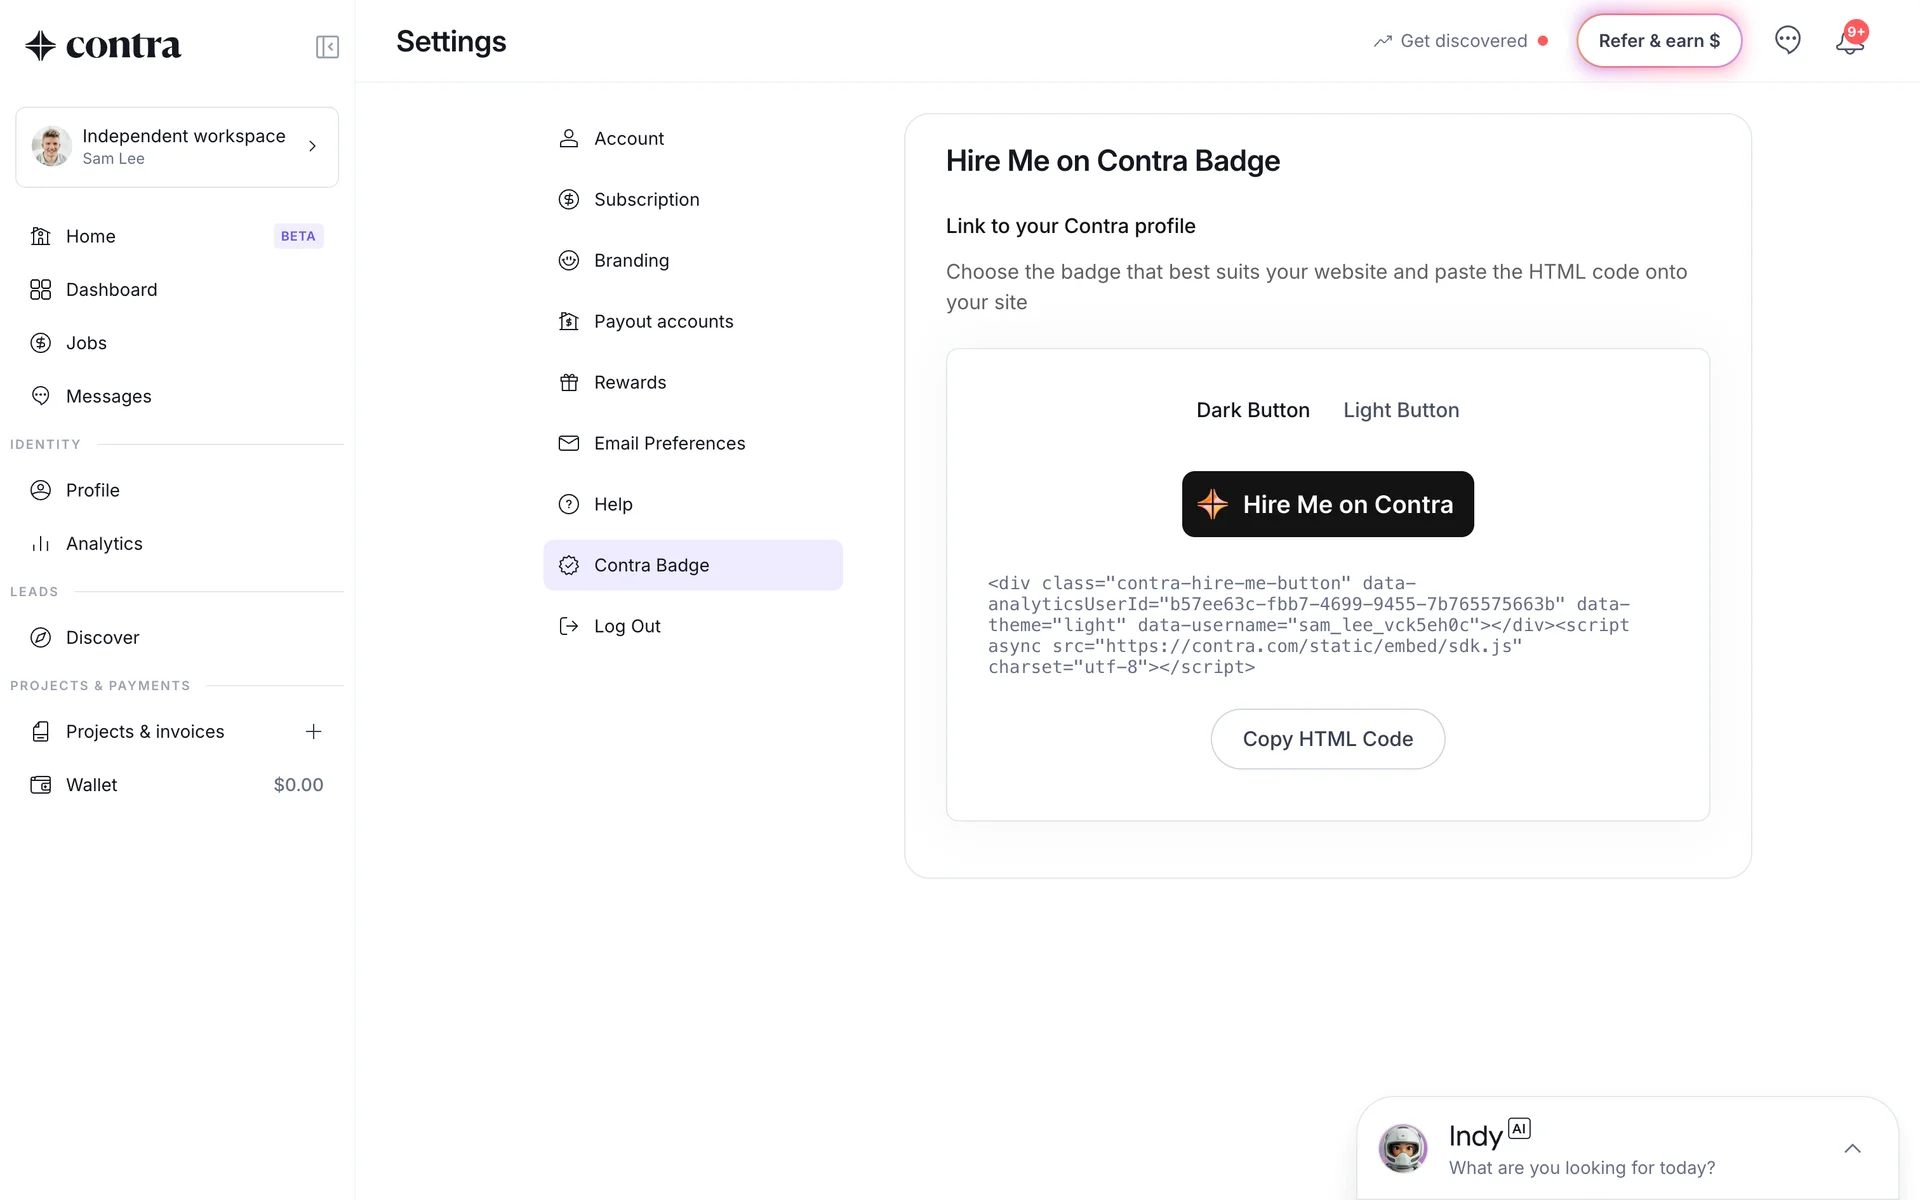Select Log Out in settings menu
1920x1200 pixels.
627,627
